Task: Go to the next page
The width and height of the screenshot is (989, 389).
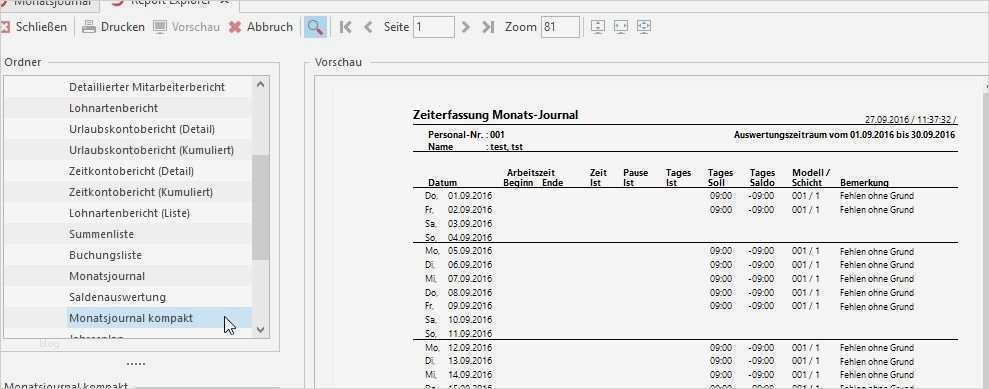Action: point(465,27)
